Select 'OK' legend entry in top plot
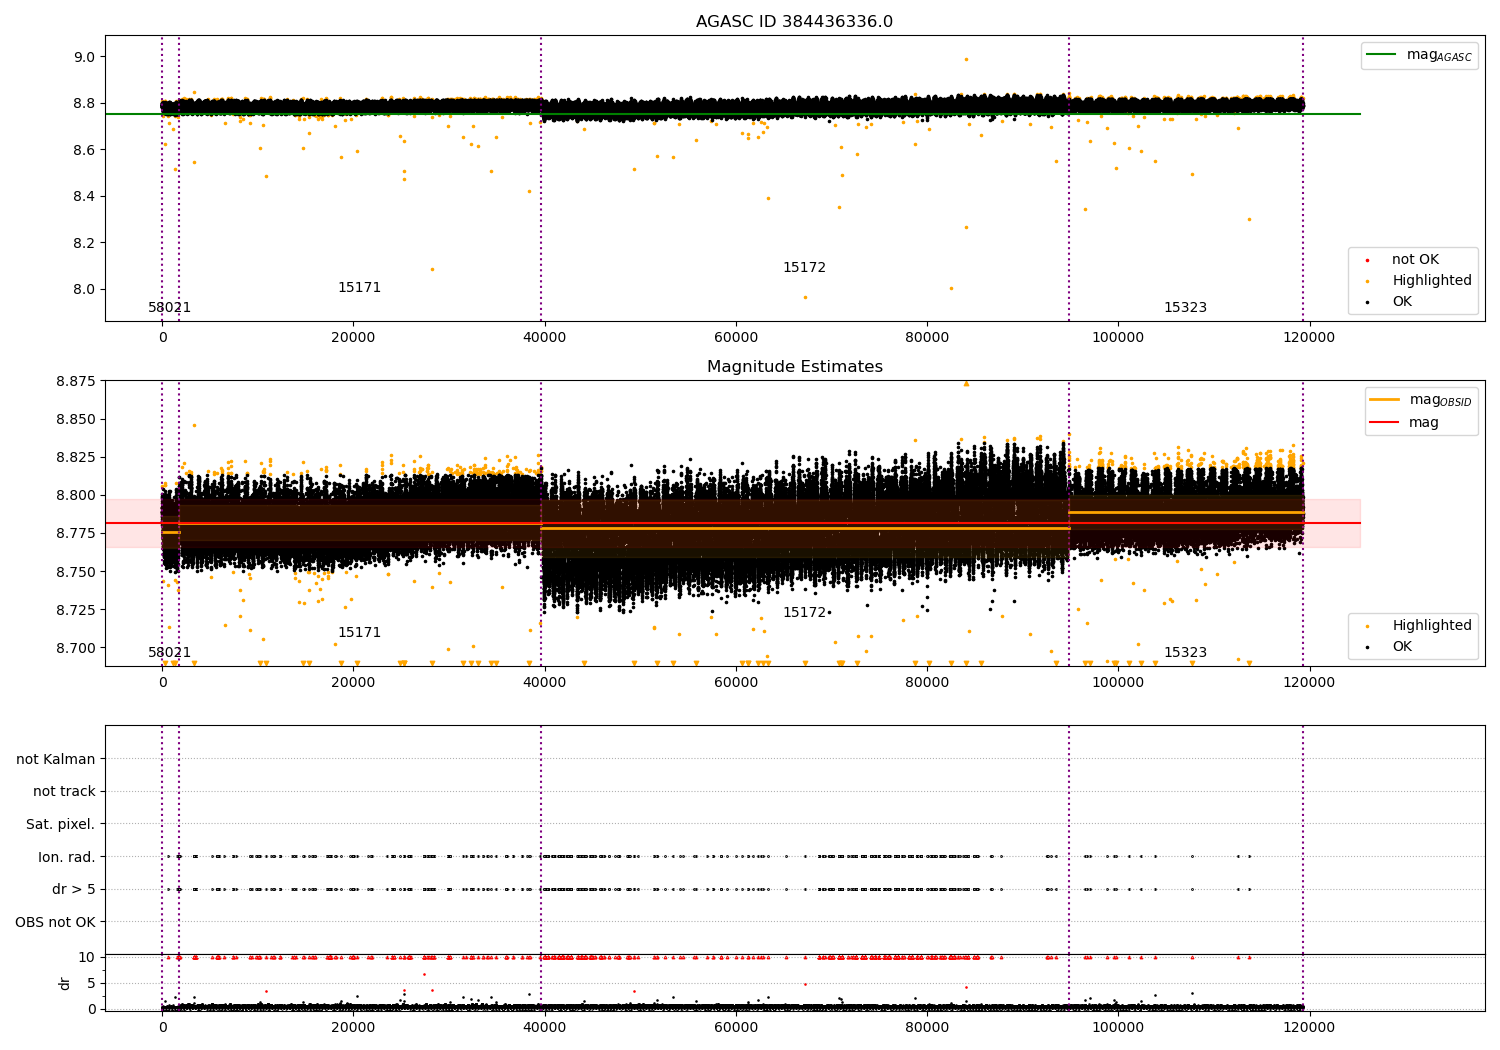Screen dimensions: 1500x1050 pyautogui.click(x=1401, y=302)
